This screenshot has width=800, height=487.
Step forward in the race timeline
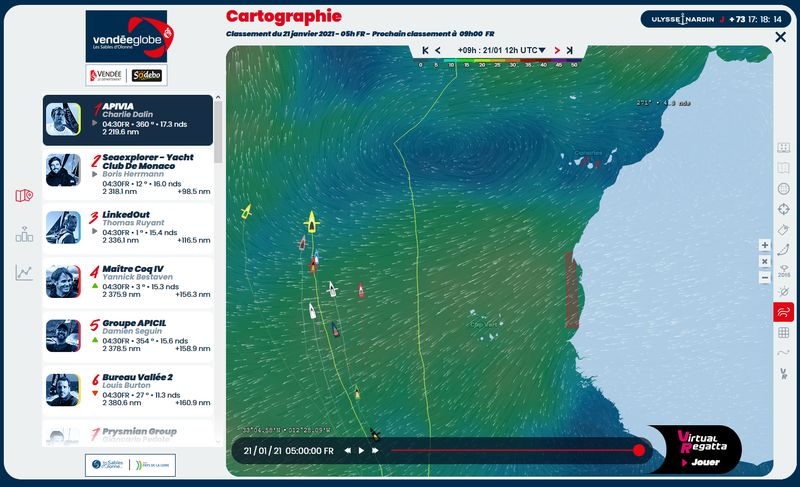tap(375, 450)
